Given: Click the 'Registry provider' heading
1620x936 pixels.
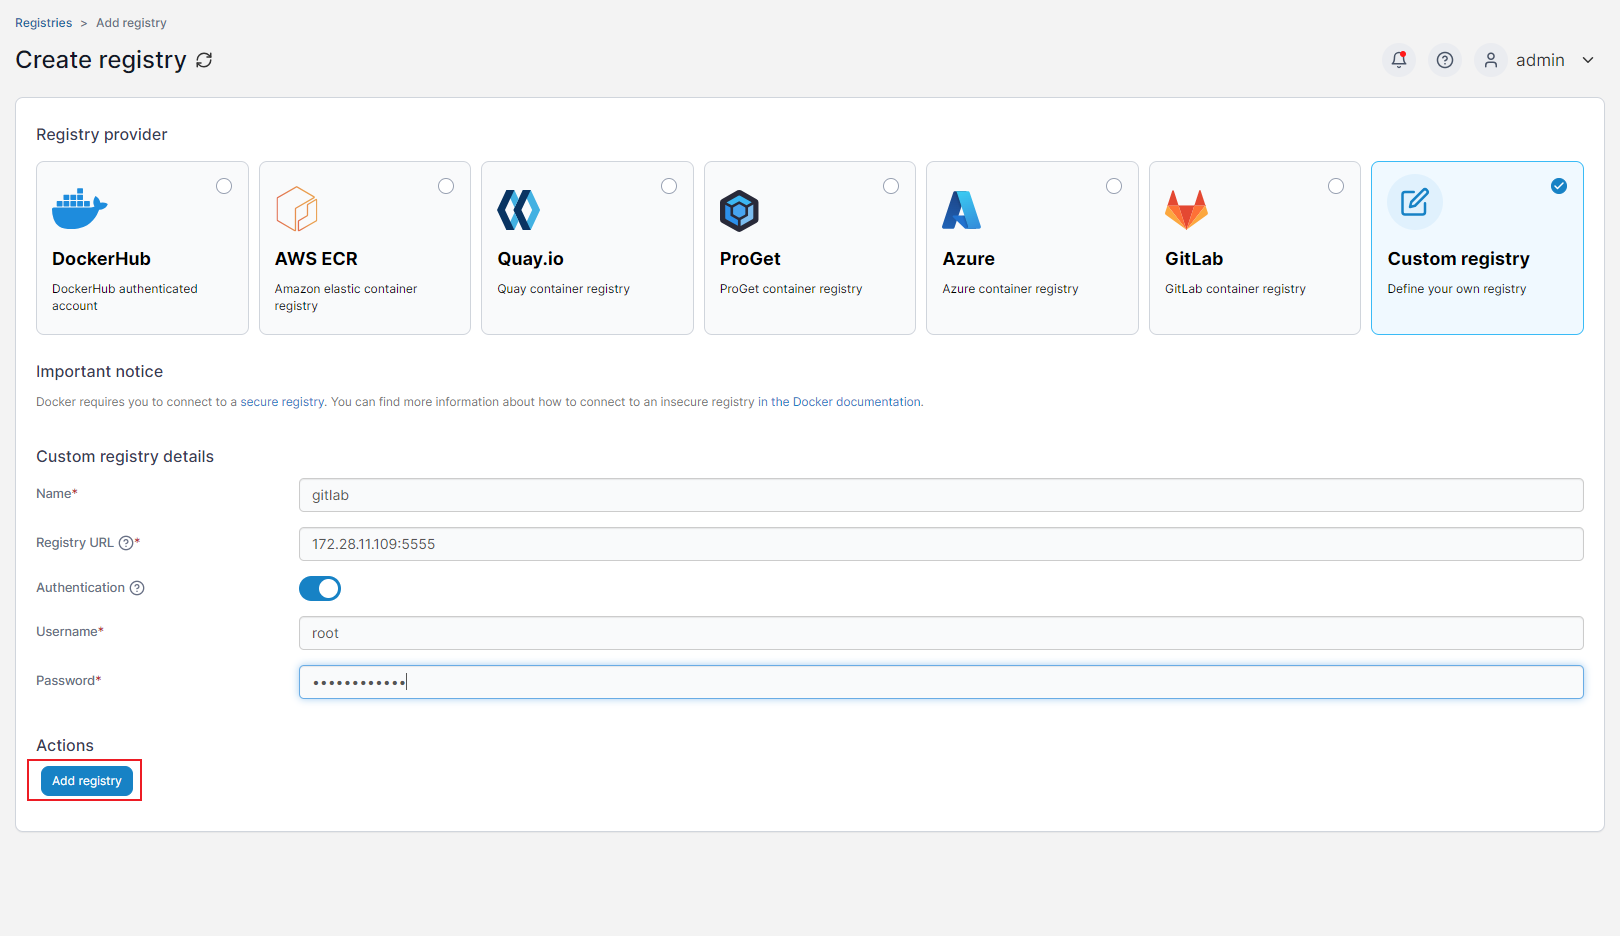Looking at the screenshot, I should click(101, 135).
